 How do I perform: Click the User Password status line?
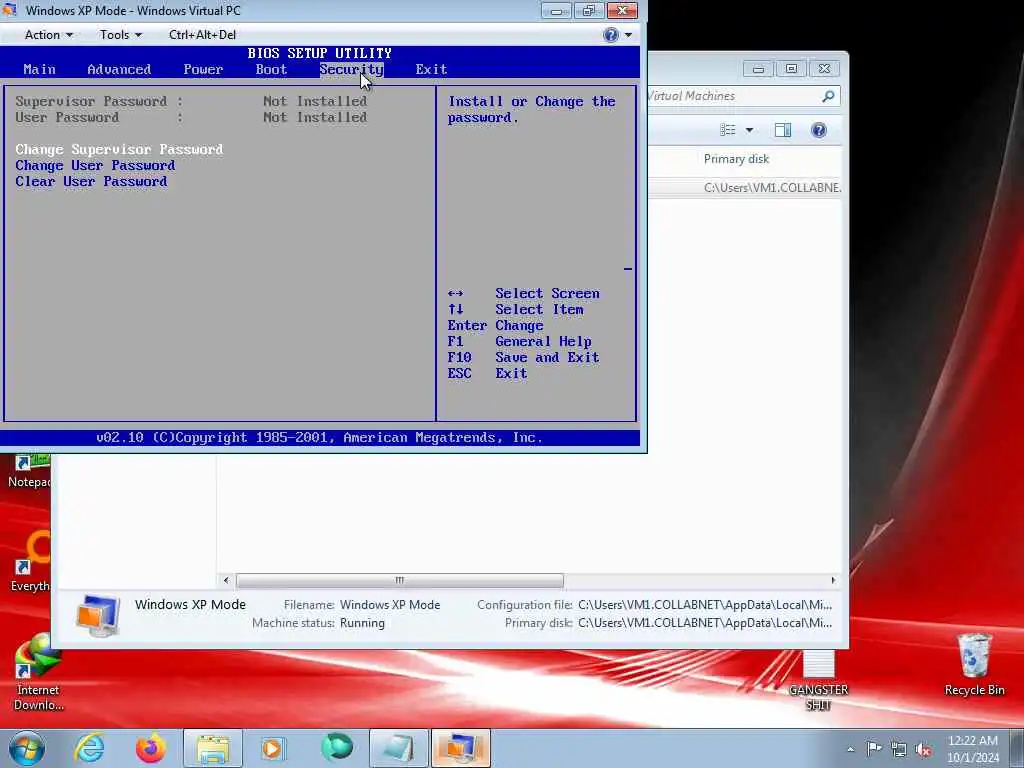point(191,118)
